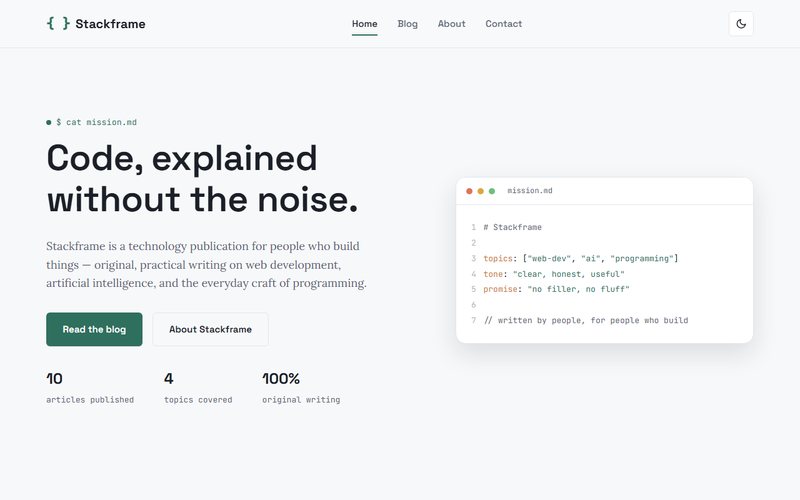Click the "// written by people" comment line
The image size is (800, 500).
click(x=586, y=320)
